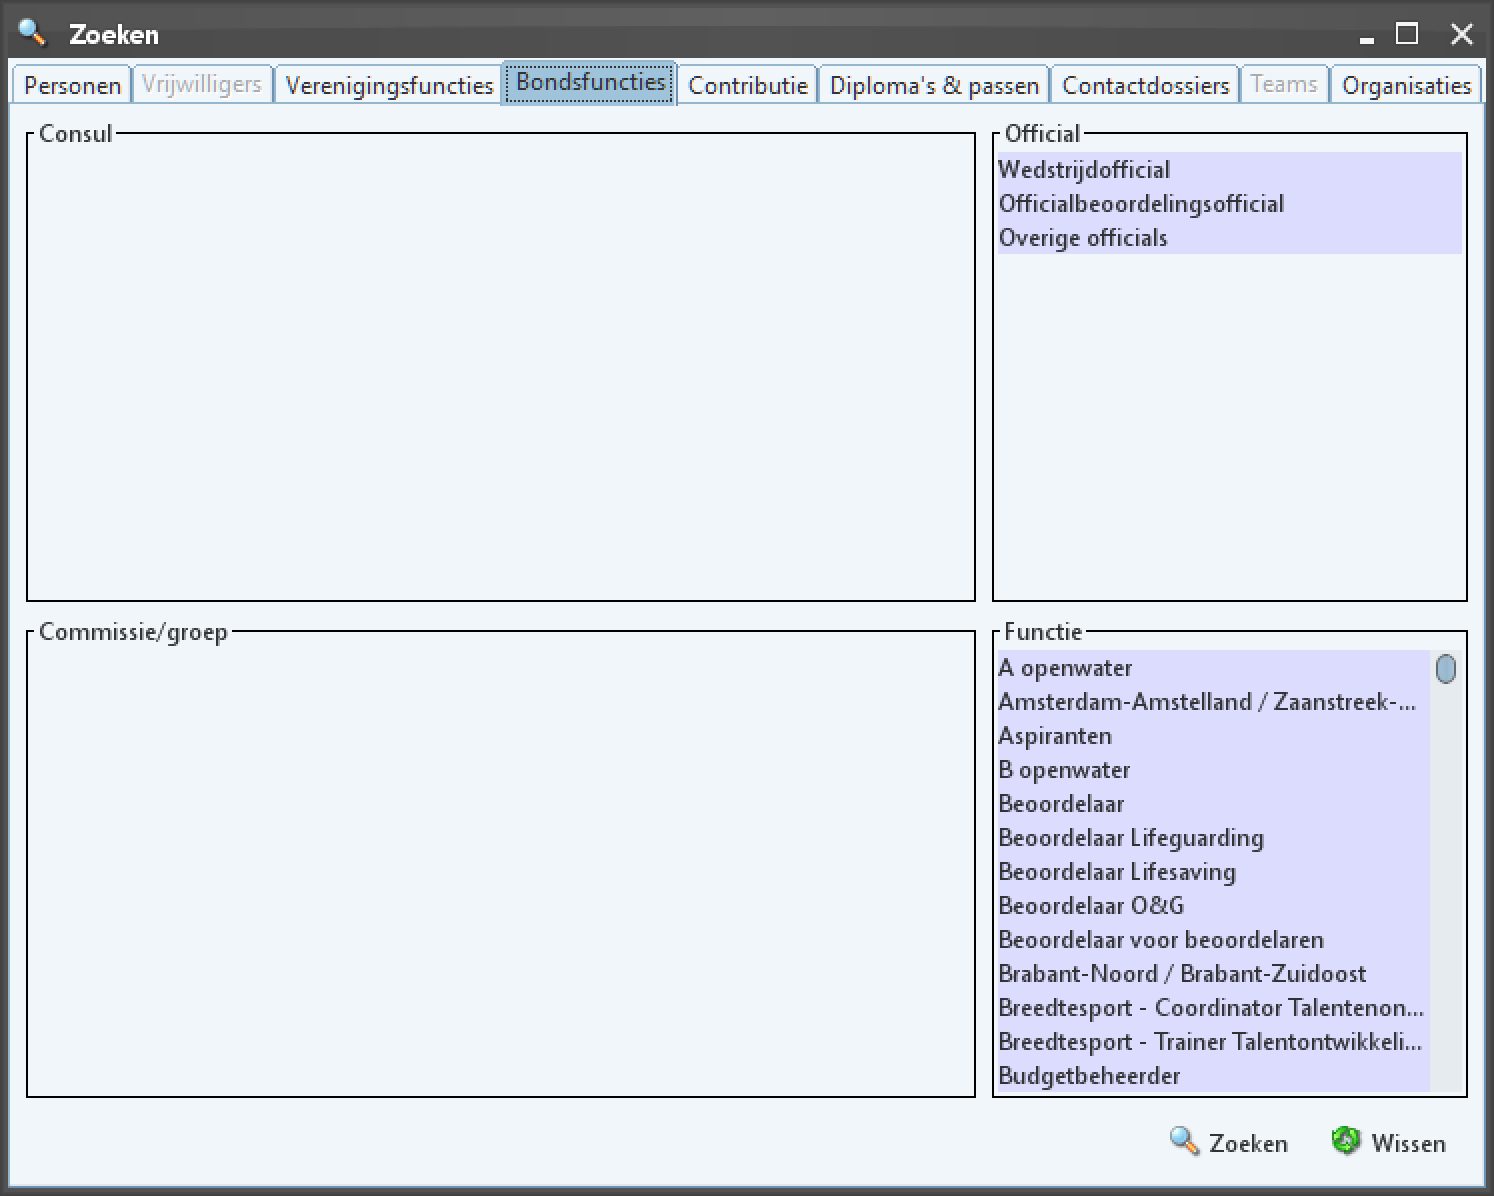This screenshot has height=1196, width=1494.
Task: Switch to the Verenigingsfuncties tab
Action: pos(389,85)
